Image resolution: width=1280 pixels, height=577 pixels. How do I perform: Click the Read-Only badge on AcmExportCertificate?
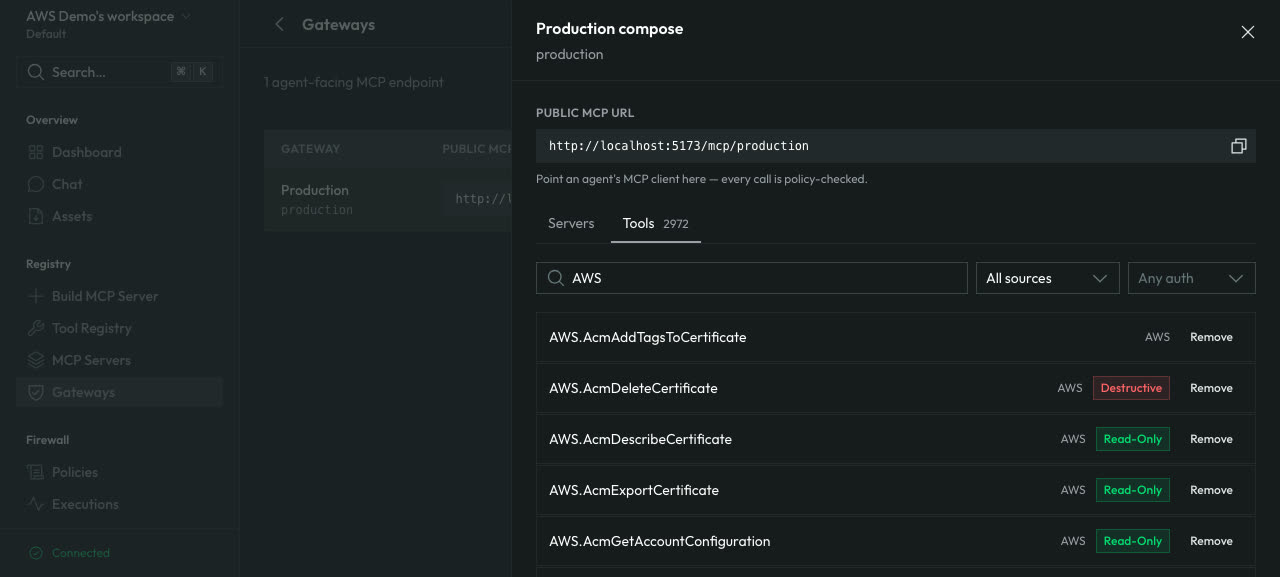pos(1133,490)
